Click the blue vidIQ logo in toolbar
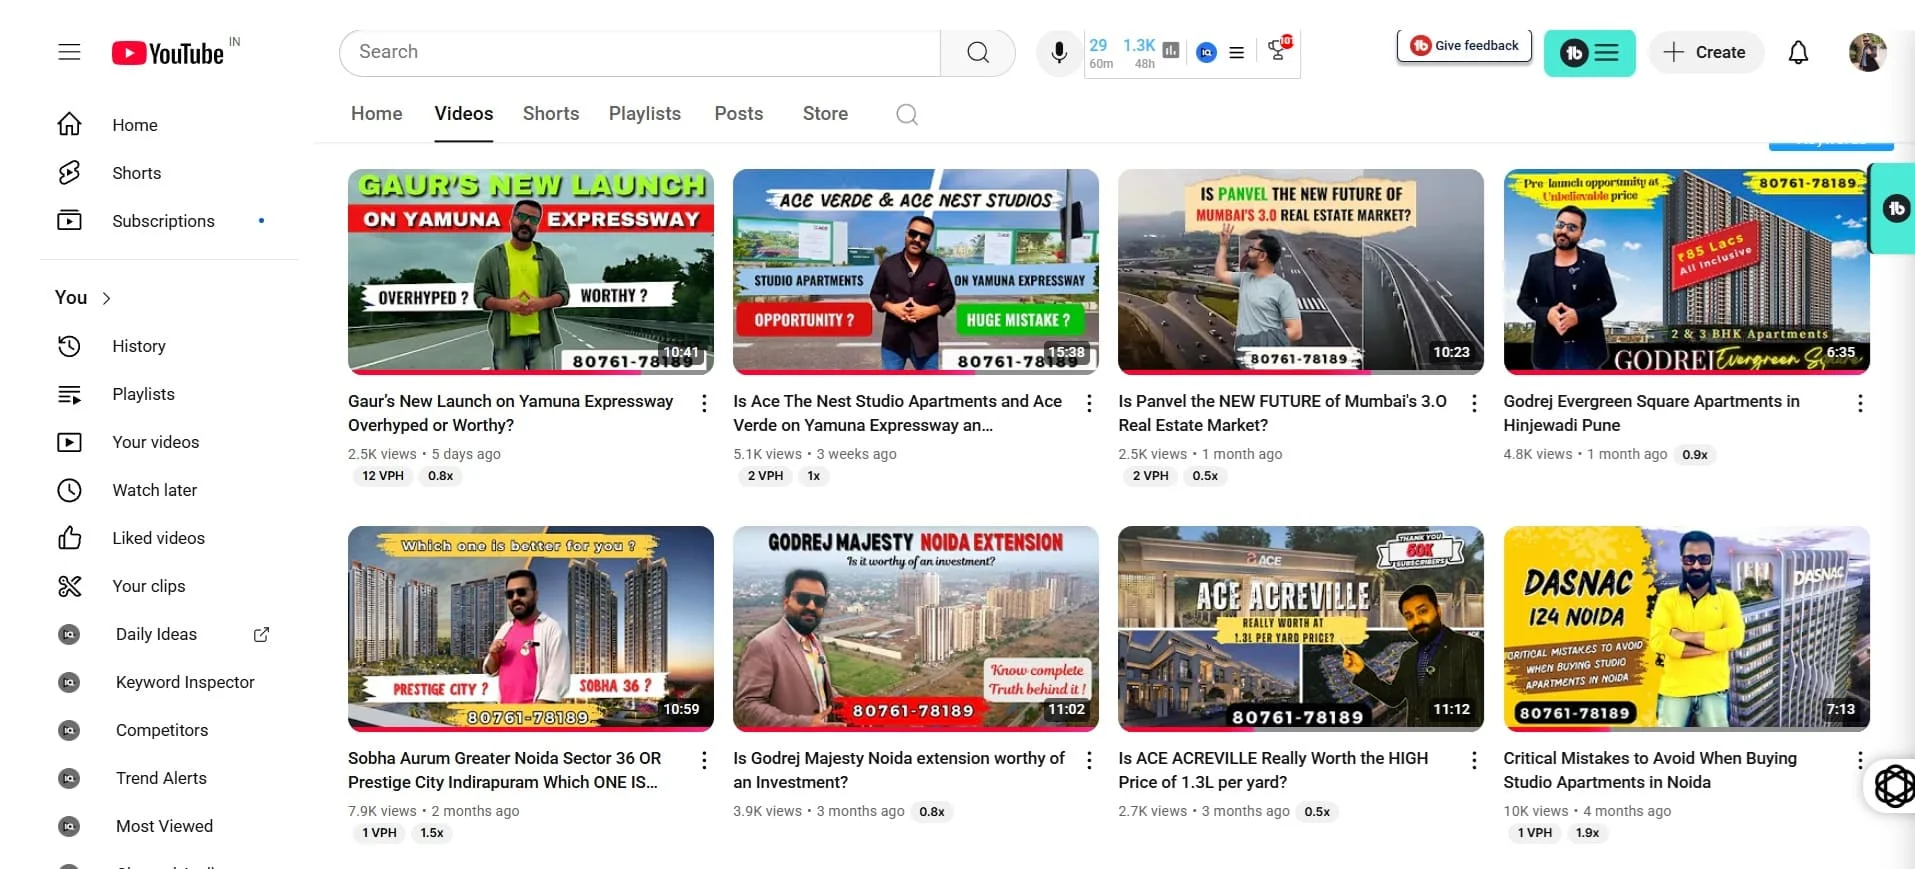1915x869 pixels. pyautogui.click(x=1207, y=52)
